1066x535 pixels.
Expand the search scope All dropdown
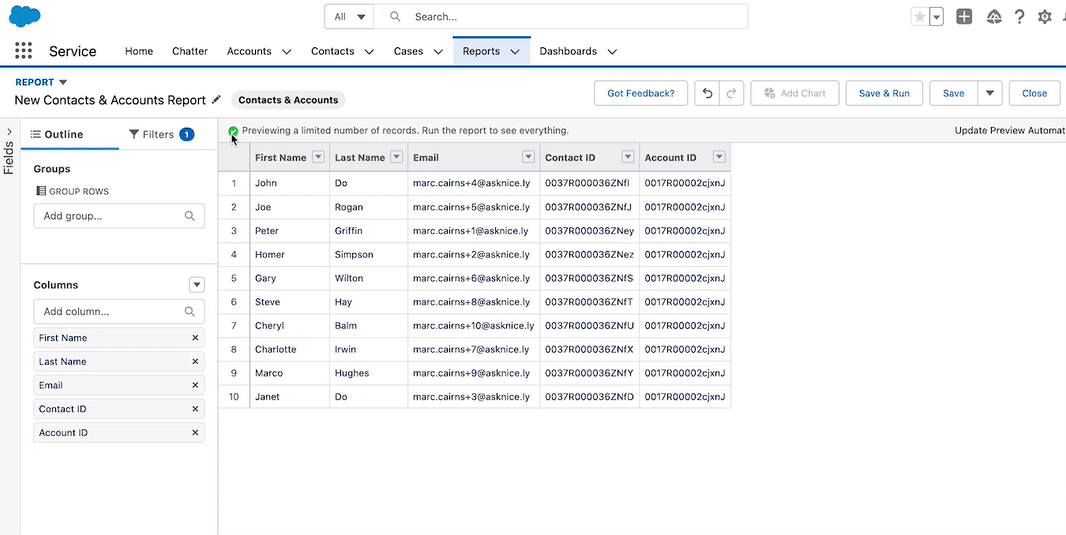[x=349, y=17]
